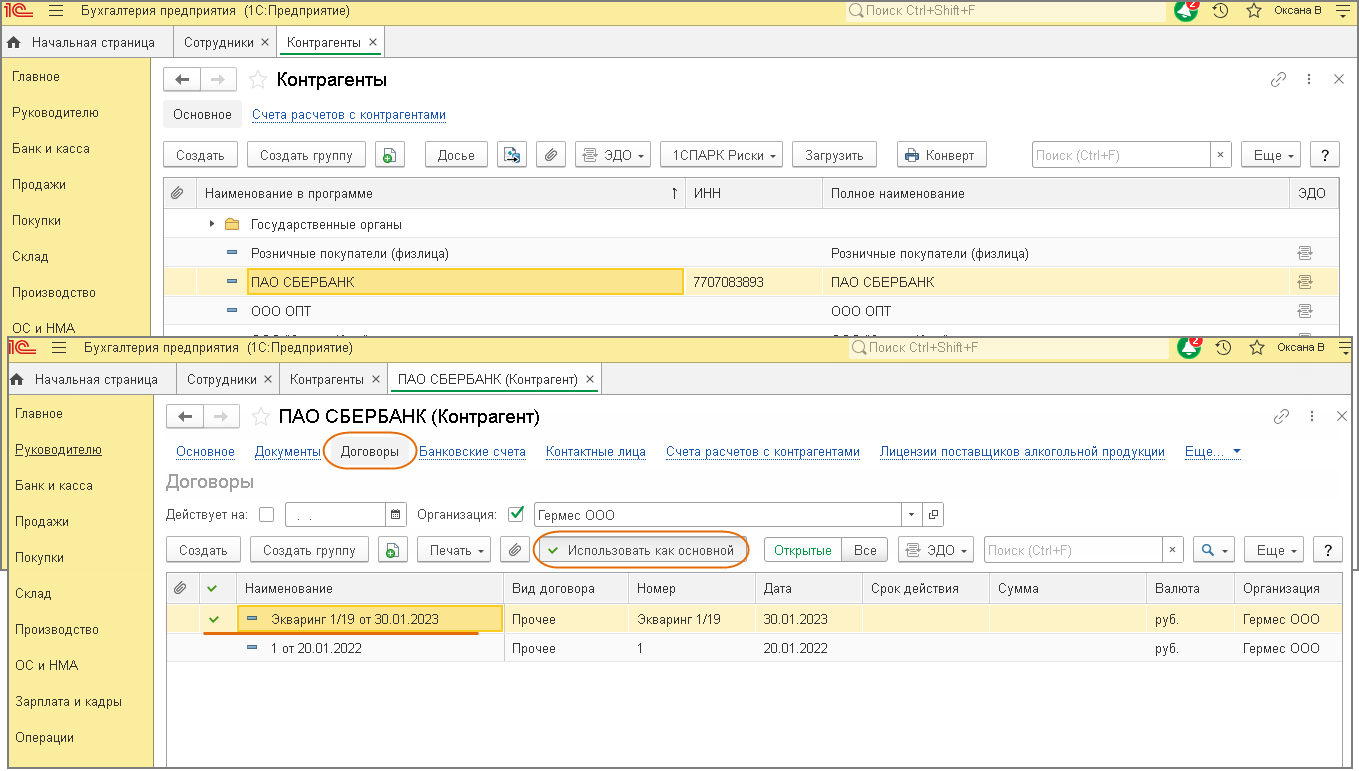Copy contractor using the green plus icon
Image resolution: width=1359 pixels, height=771 pixels.
tap(390, 155)
